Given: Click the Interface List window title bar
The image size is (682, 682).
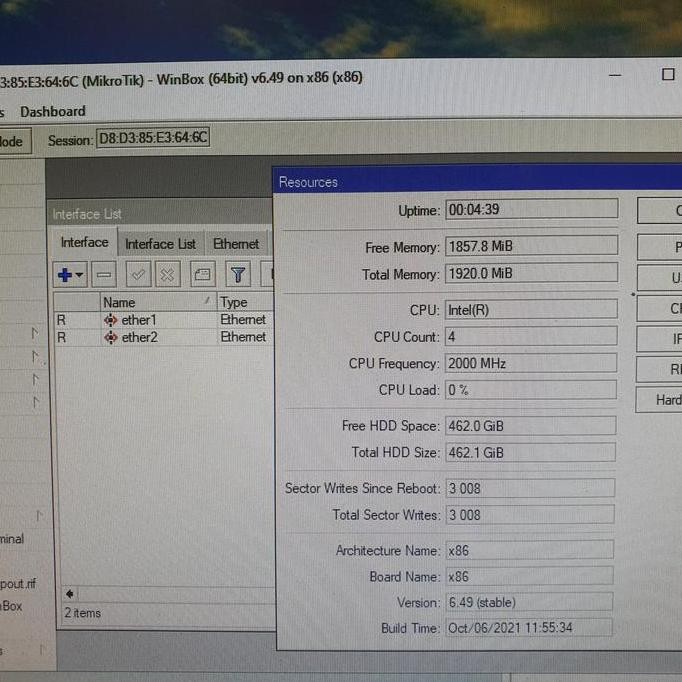Looking at the screenshot, I should tap(159, 214).
